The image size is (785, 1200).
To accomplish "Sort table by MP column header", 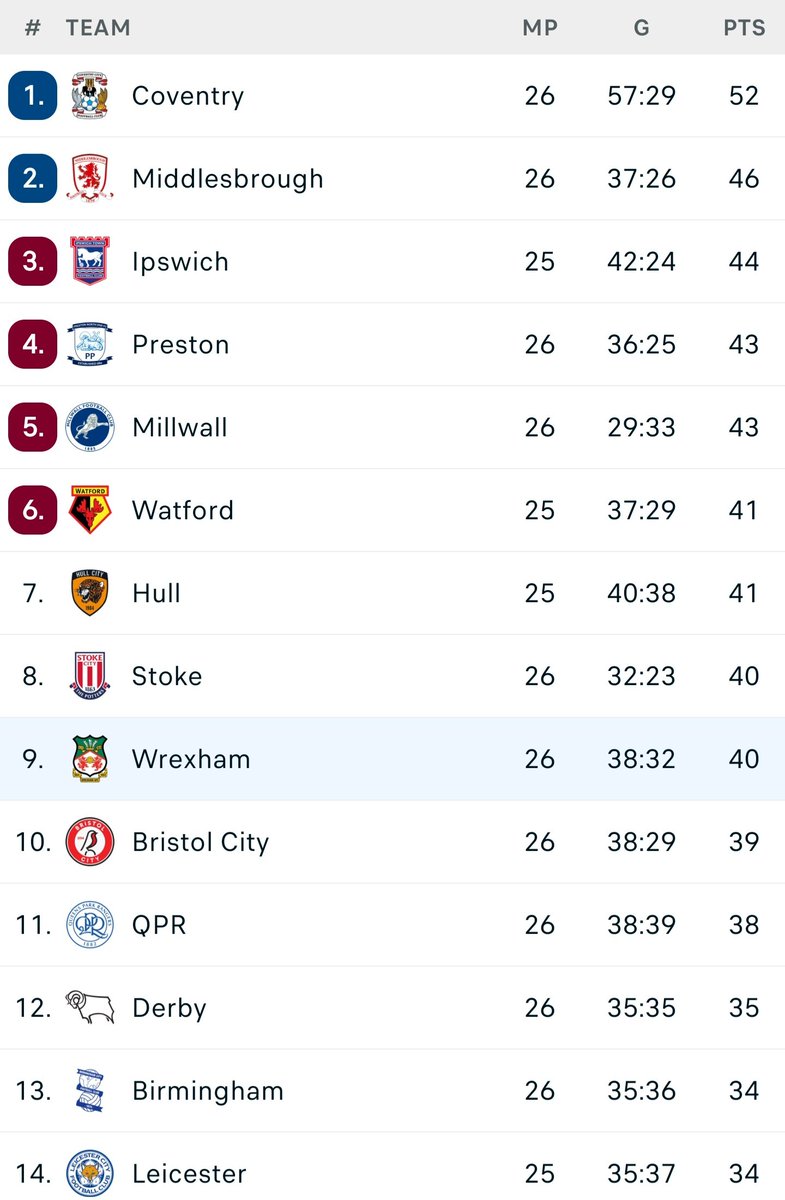I will 540,28.
